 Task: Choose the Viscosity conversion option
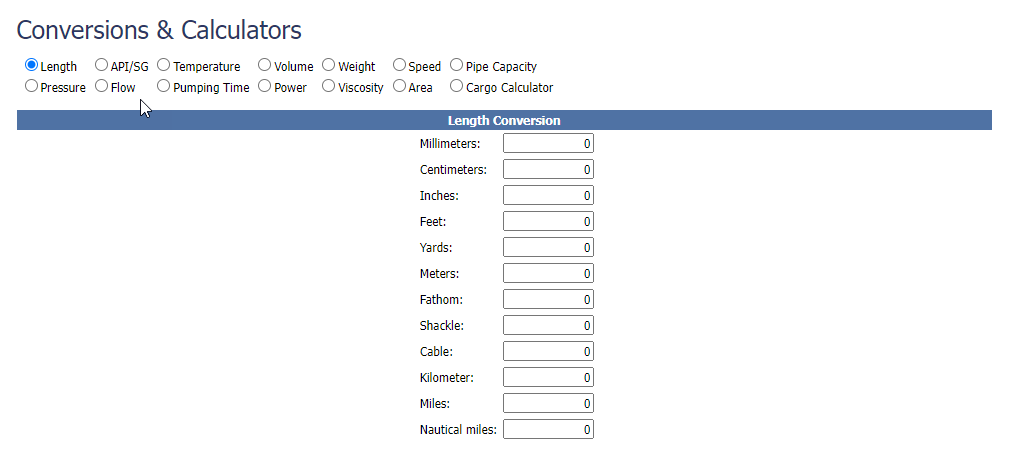click(x=329, y=87)
